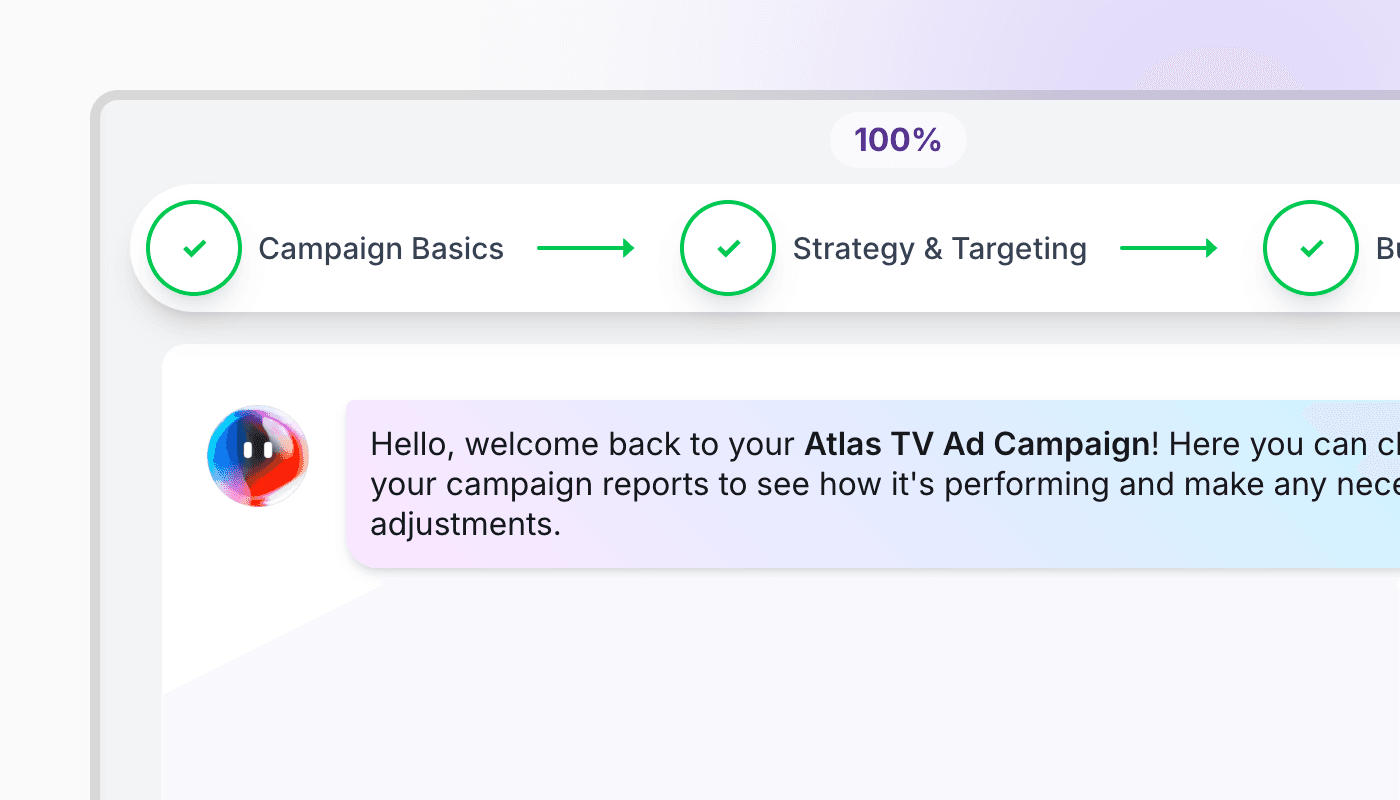Select the partially visible 'Bu' step label
Screen dimensions: 1400x800
tap(1388, 248)
